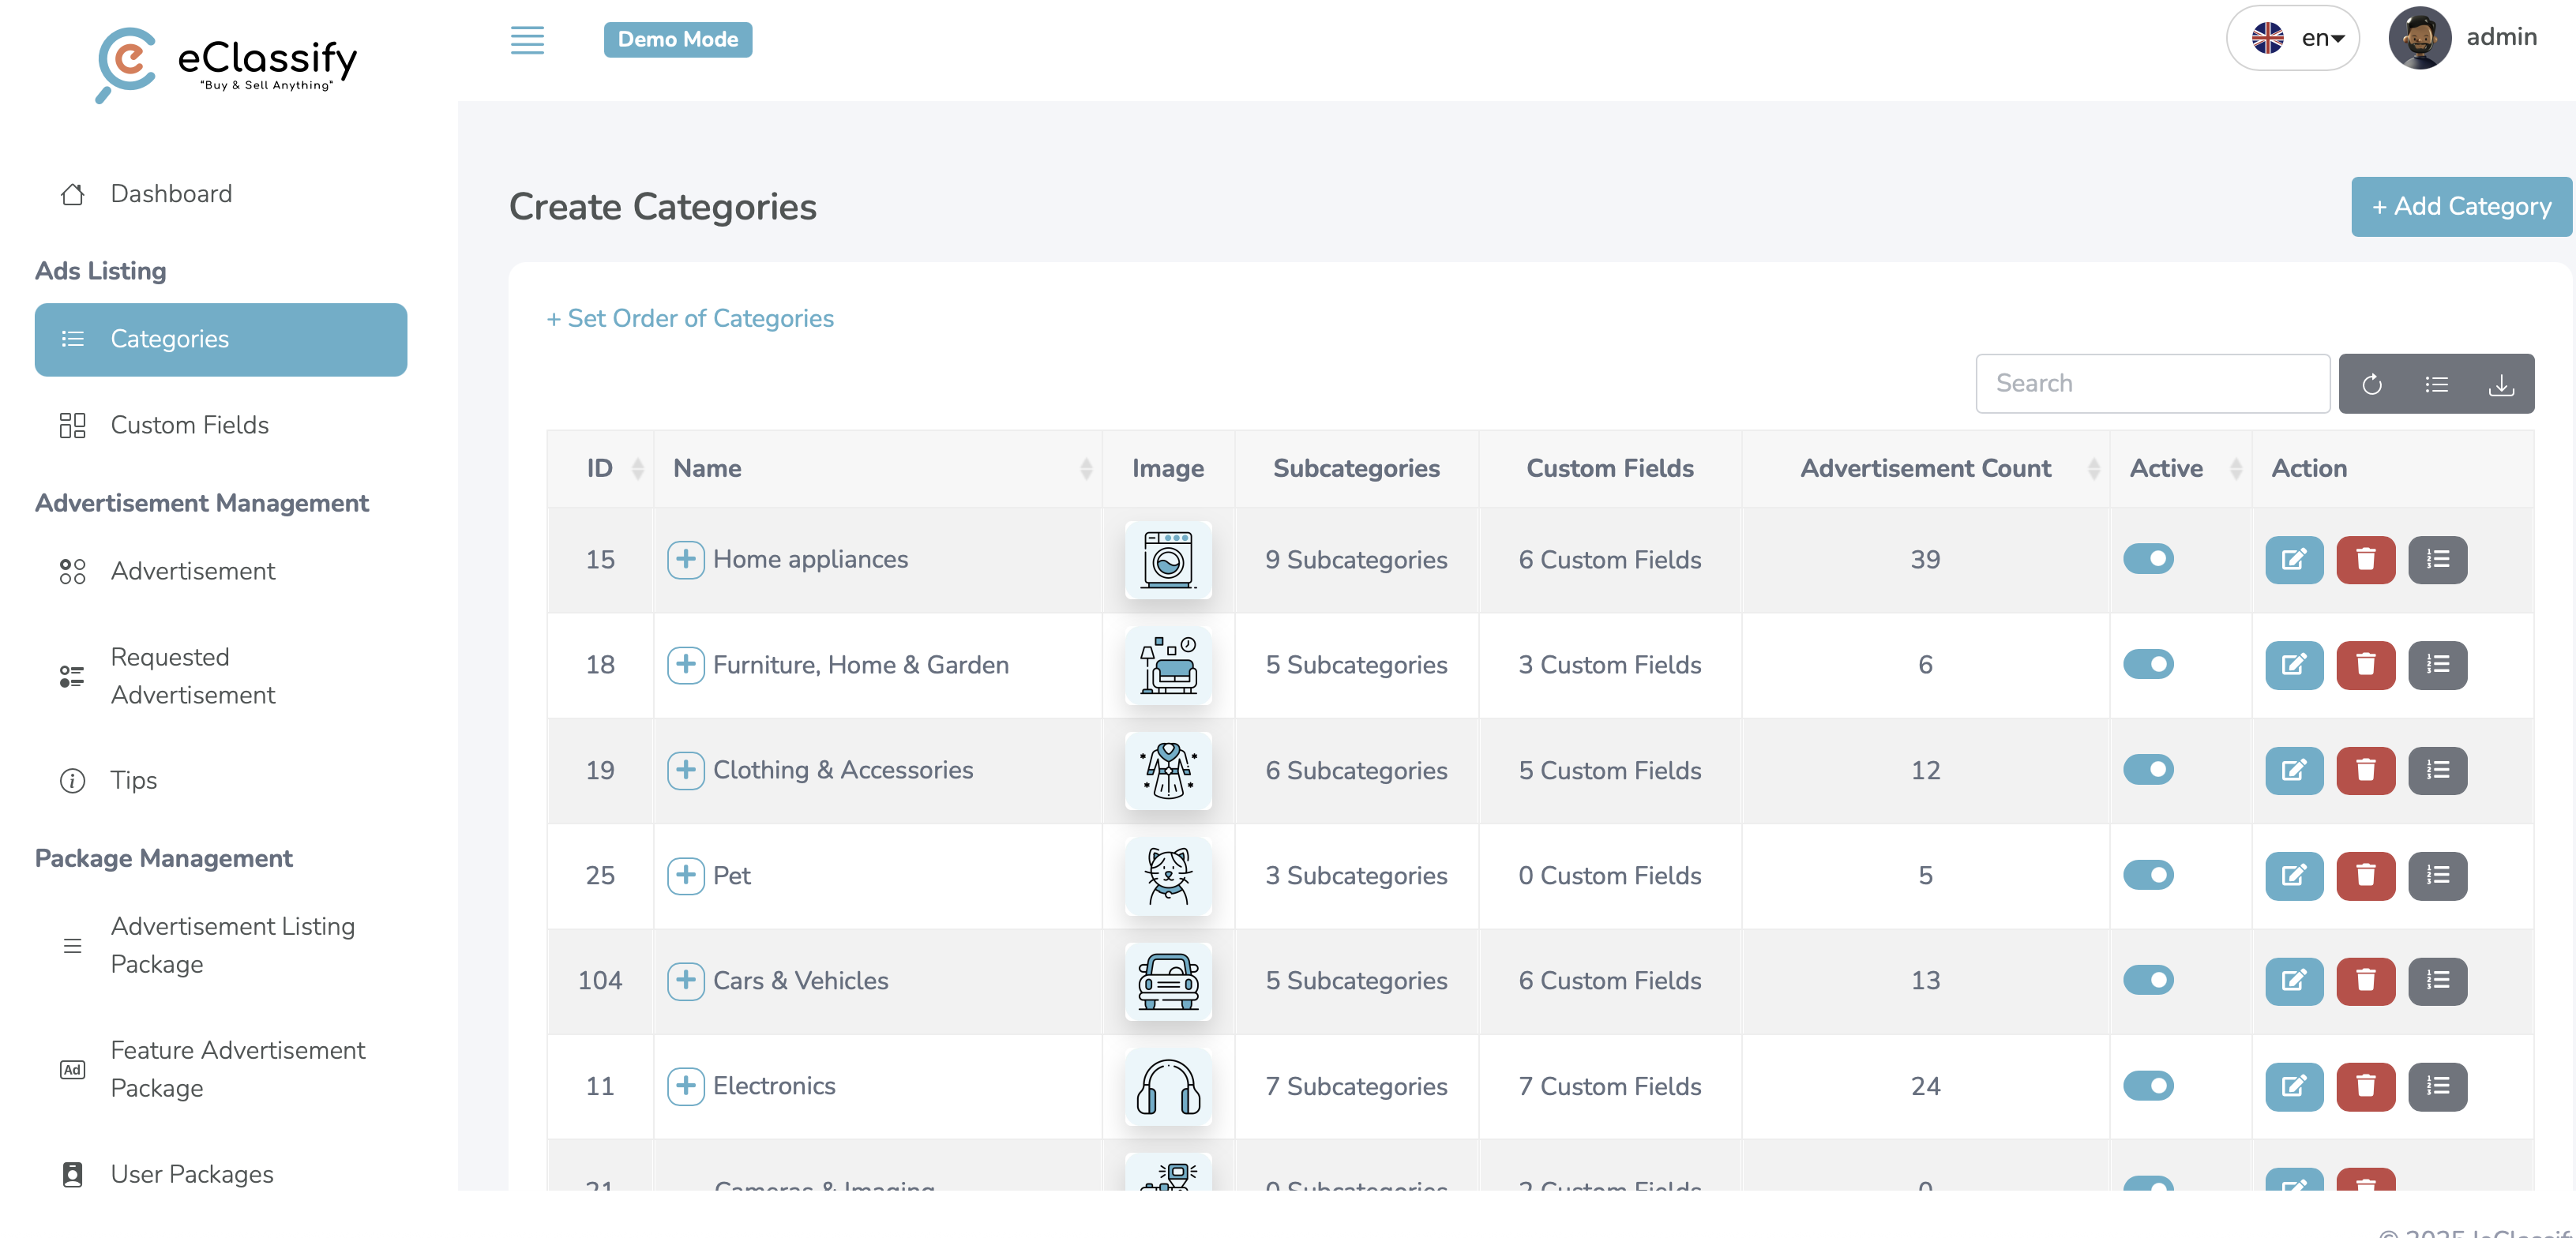Edit the Furniture, Home & Garden category
This screenshot has width=2576, height=1238.
click(x=2294, y=665)
